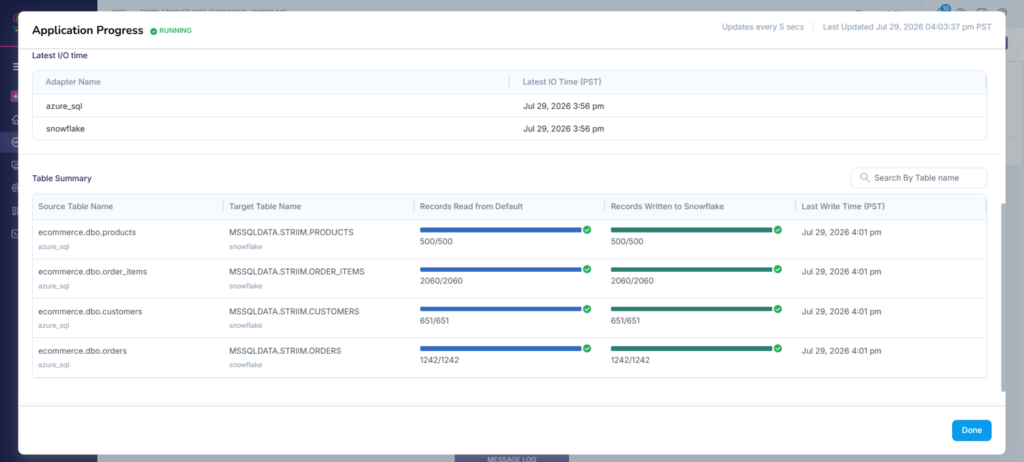This screenshot has width=1024, height=462.
Task: Click ecommerce.dbo.orders source table name
Action: point(82,350)
